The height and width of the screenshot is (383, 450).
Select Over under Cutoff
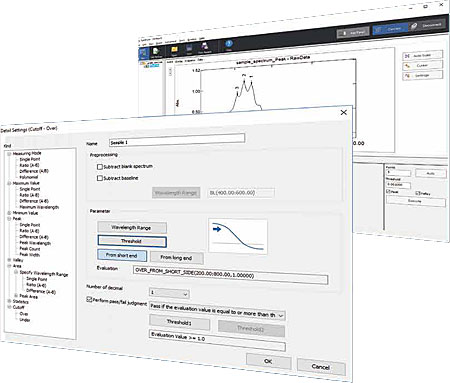[24, 314]
